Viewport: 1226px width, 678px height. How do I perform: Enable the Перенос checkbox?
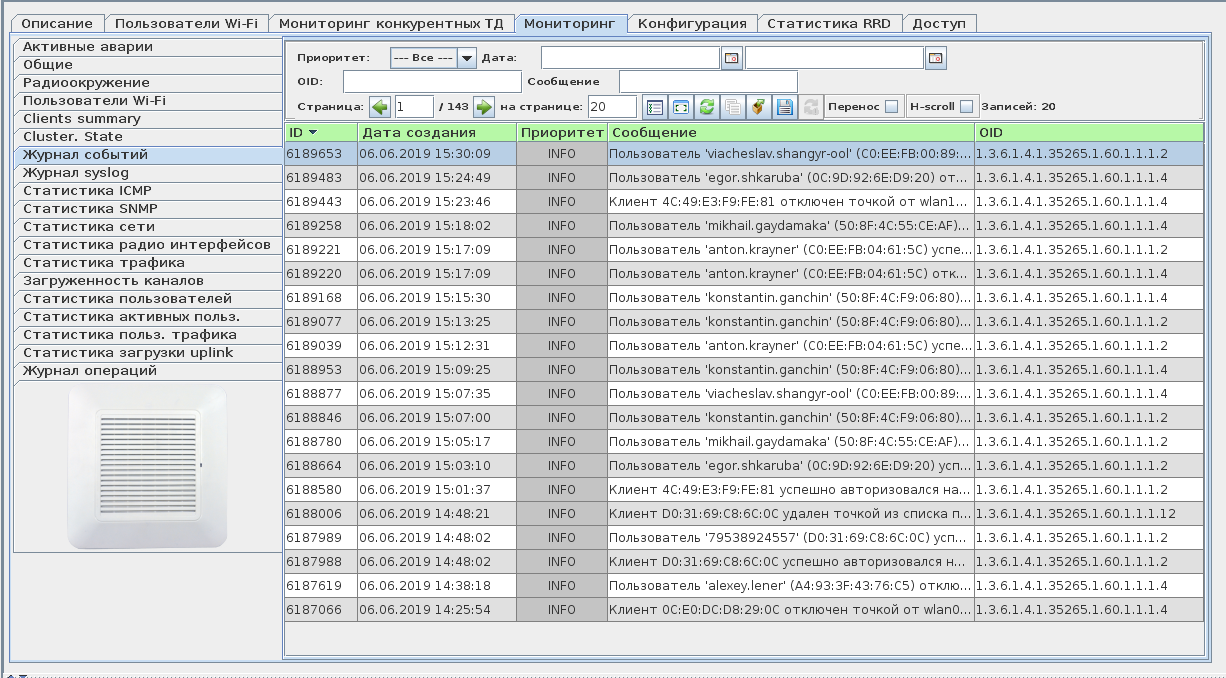[x=891, y=107]
